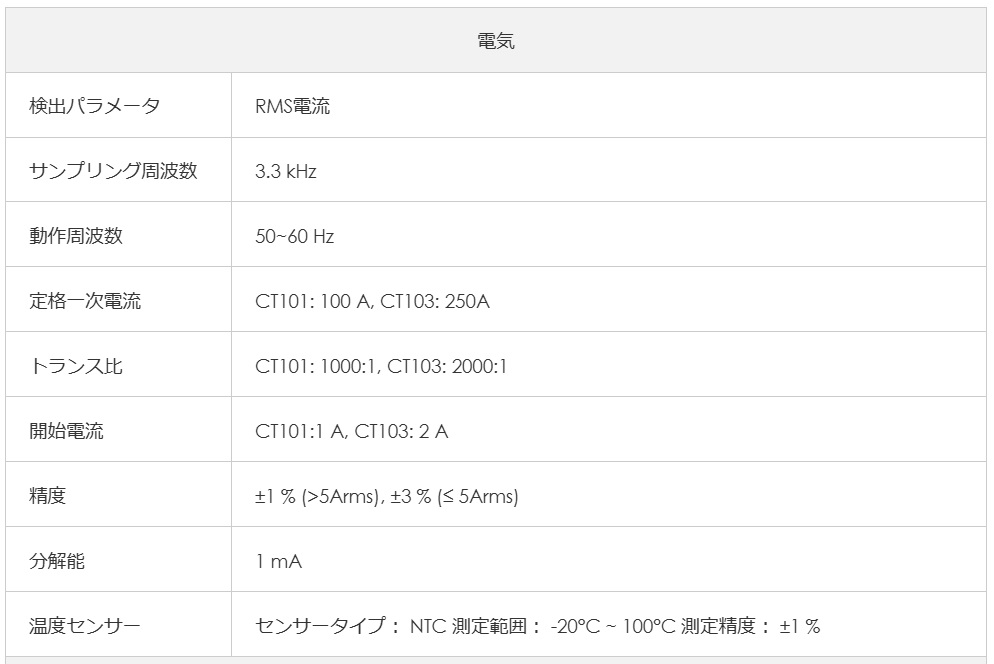Click the サンプリング周波数 row label
The height and width of the screenshot is (664, 994).
pos(113,171)
